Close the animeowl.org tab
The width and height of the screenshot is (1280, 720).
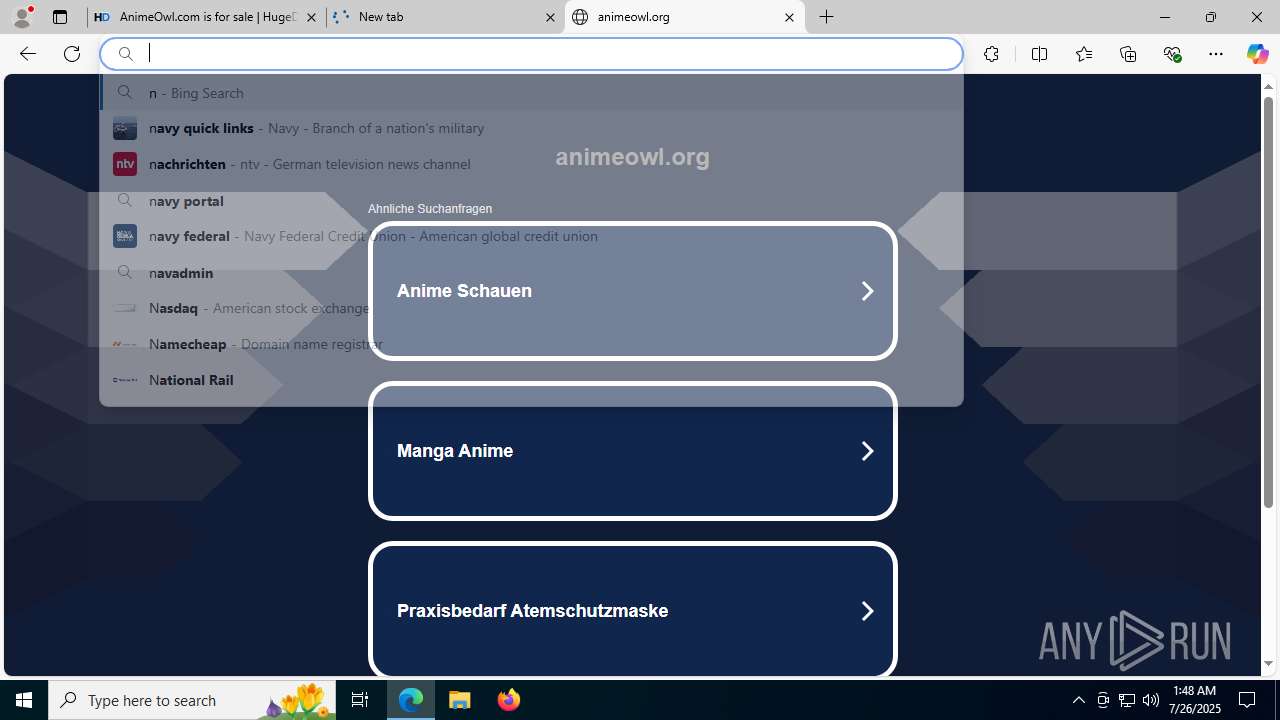[x=789, y=17]
